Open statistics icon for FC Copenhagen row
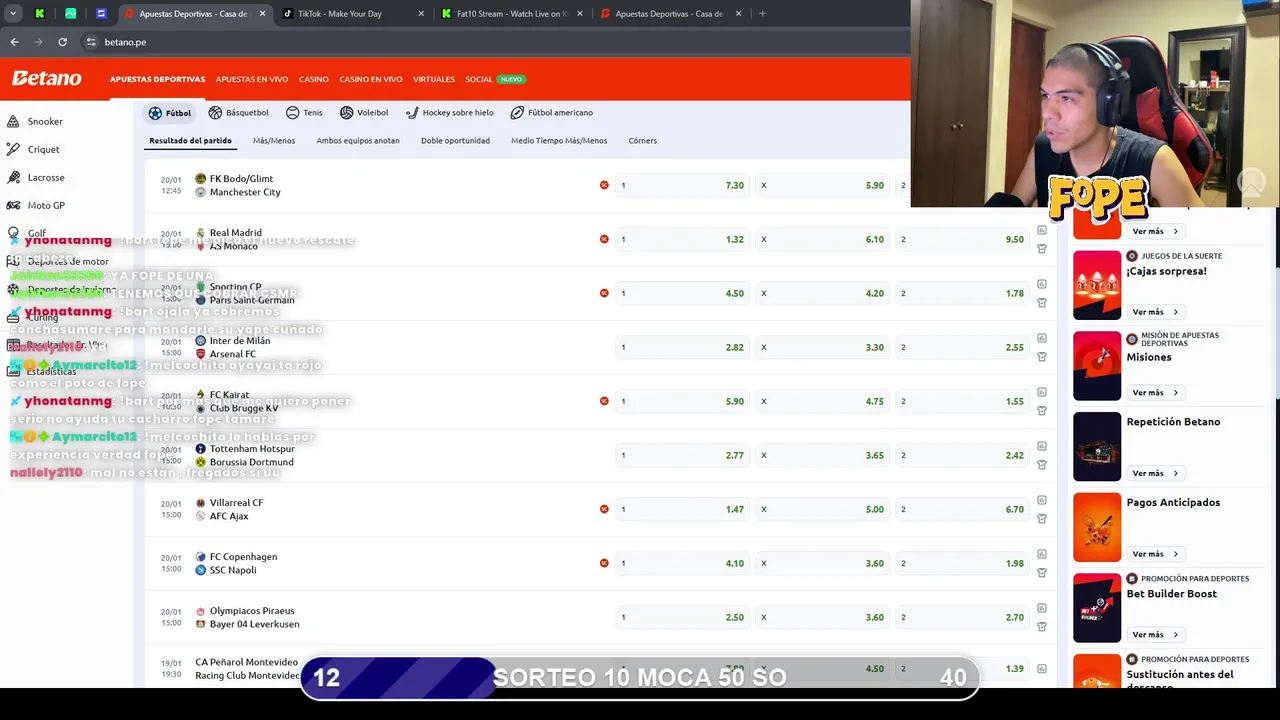Image resolution: width=1280 pixels, height=720 pixels. point(1042,554)
